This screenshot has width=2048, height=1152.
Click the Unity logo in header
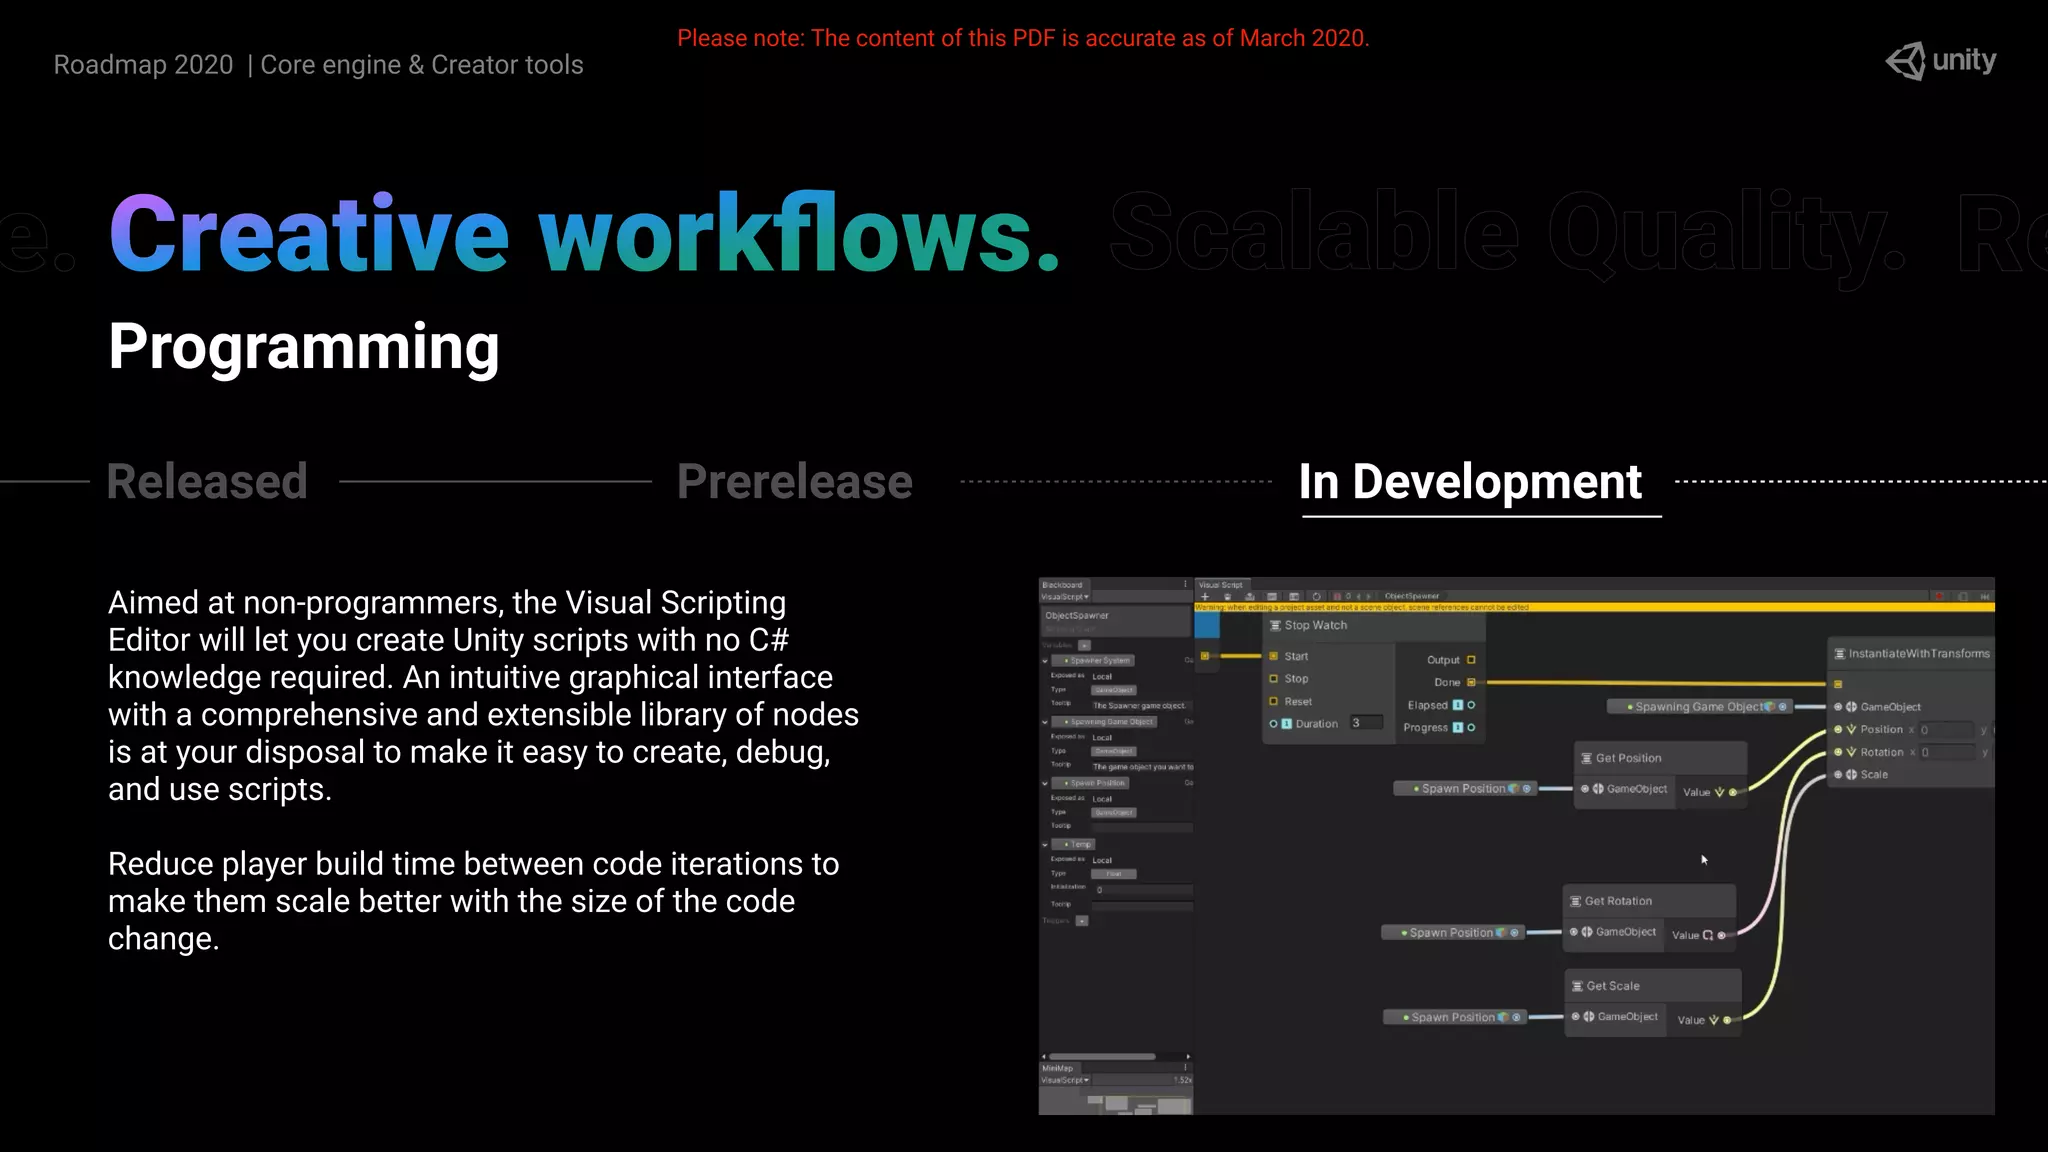pos(1940,61)
